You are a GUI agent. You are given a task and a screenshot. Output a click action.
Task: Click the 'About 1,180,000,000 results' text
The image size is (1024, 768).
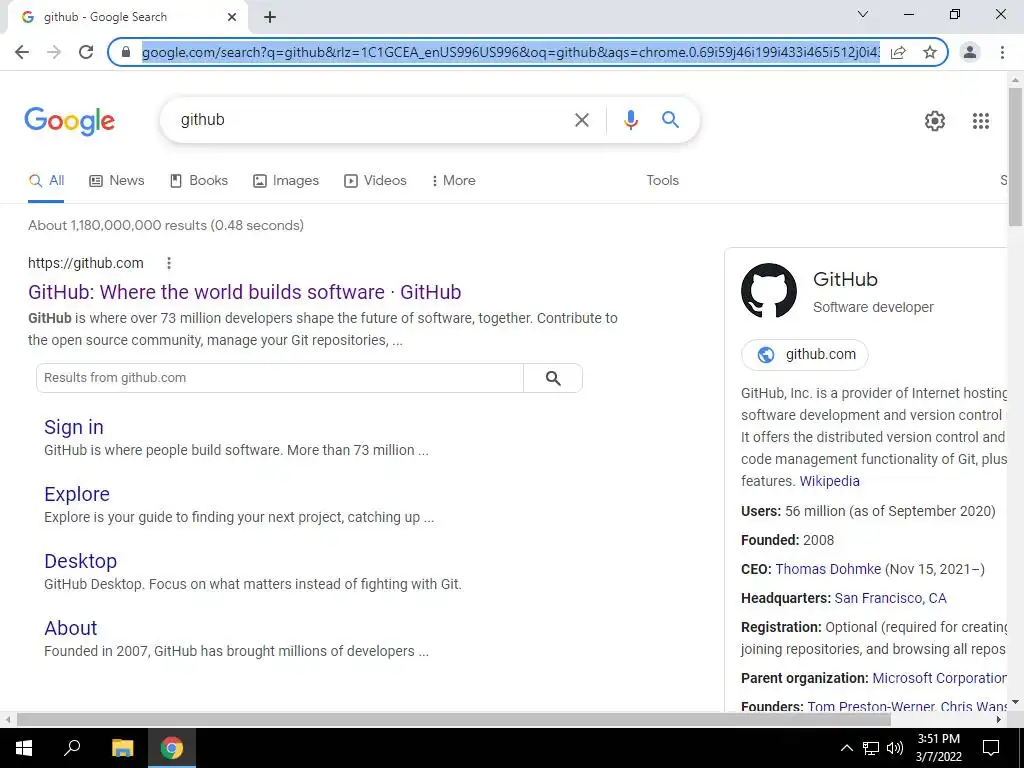[166, 225]
